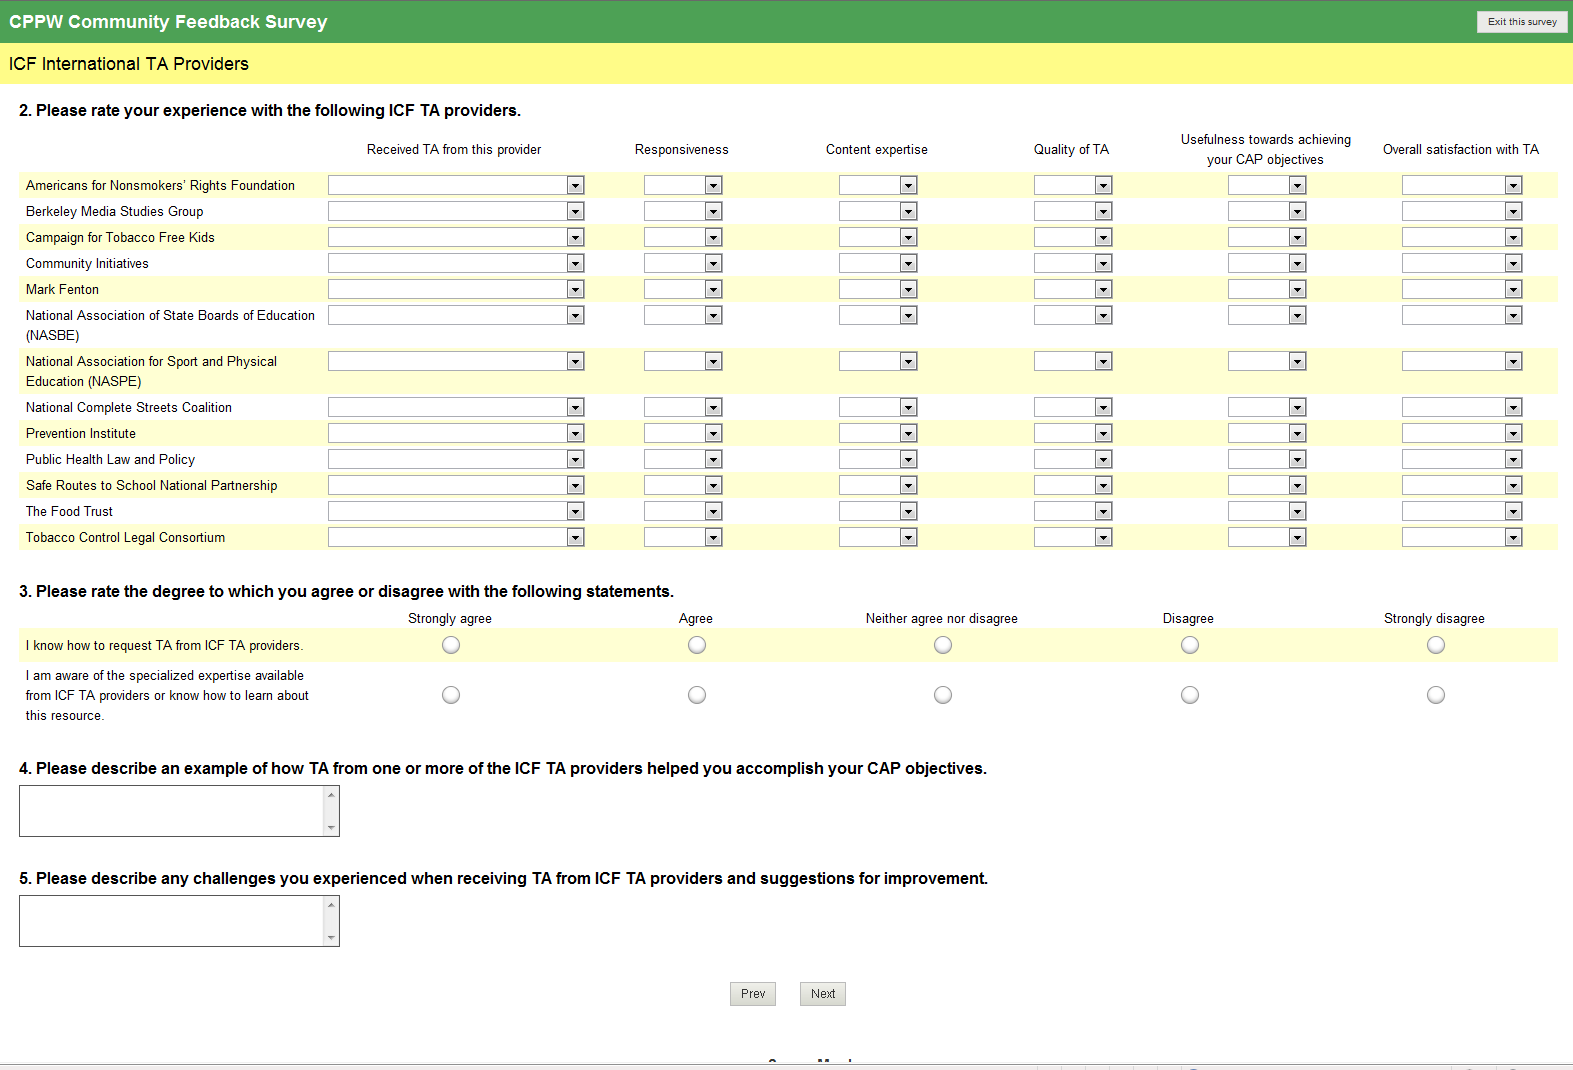Select Strongly agree for knowing how to request TA
This screenshot has height=1070, width=1573.
click(451, 645)
